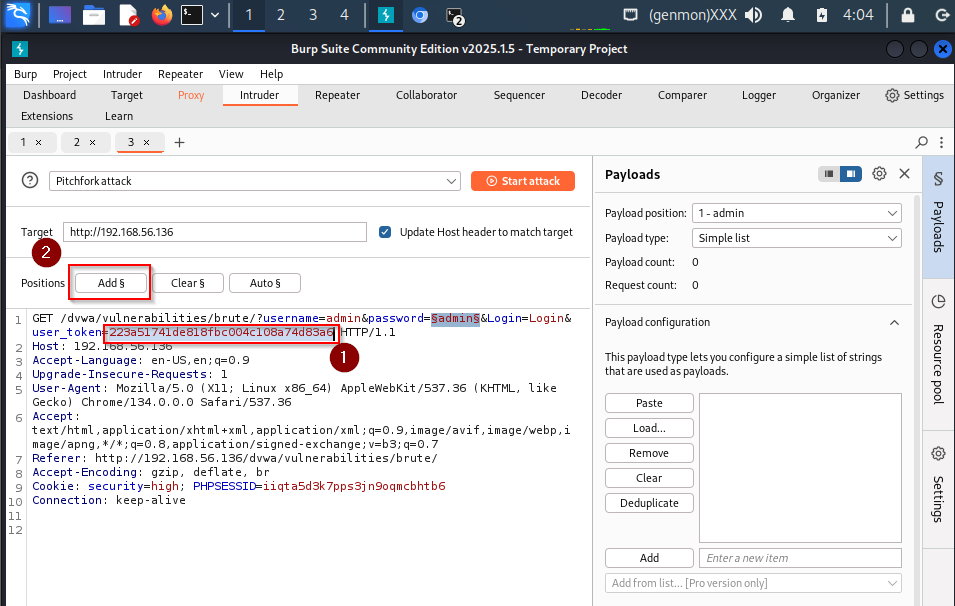Viewport: 955px width, 606px height.
Task: Check the battery power indicator
Action: tap(822, 15)
